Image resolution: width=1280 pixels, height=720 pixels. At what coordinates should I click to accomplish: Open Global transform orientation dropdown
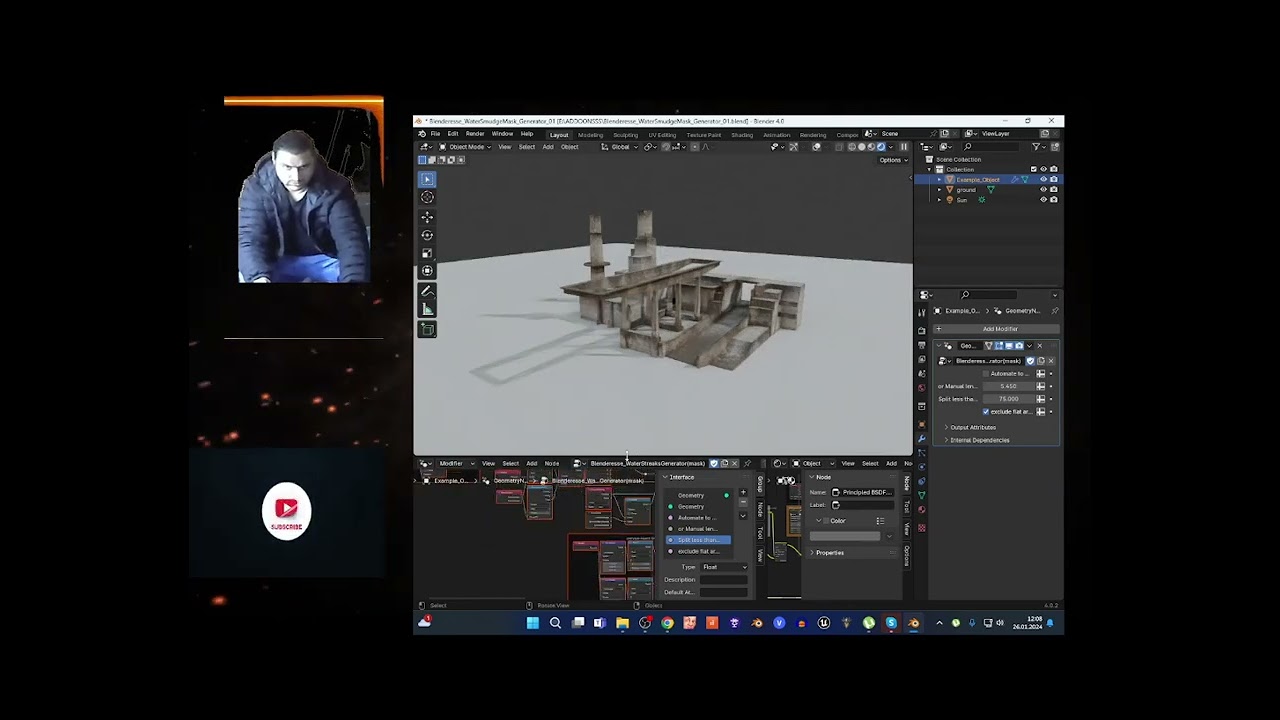pos(620,147)
